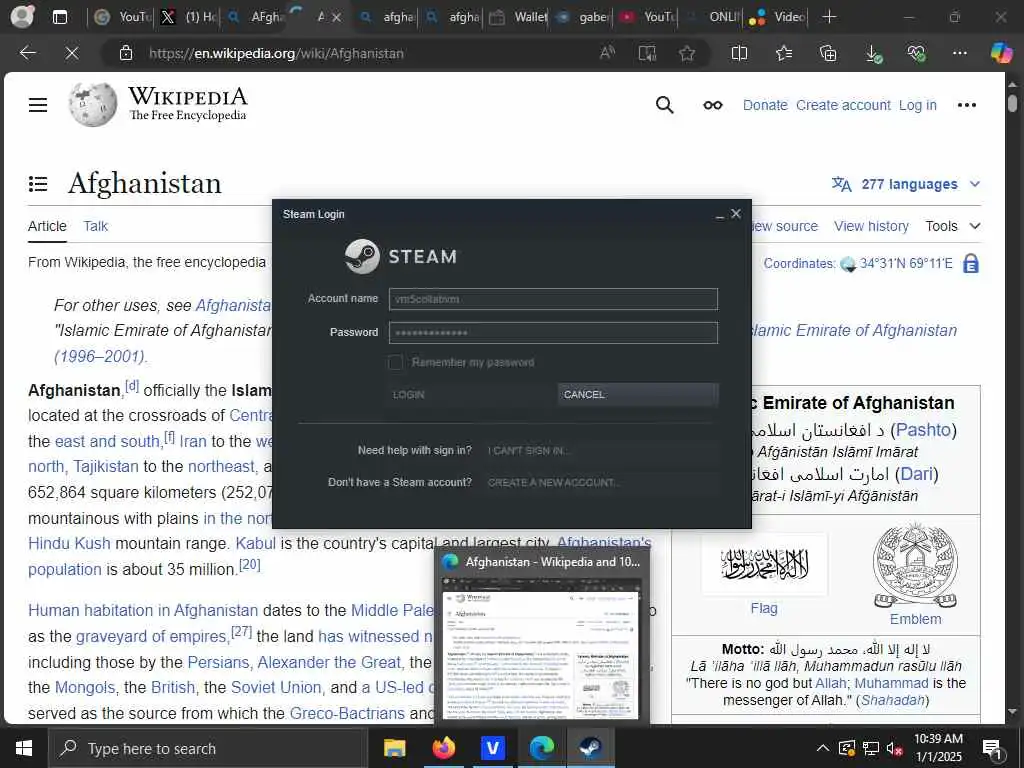Click the Afghanistan flag image in infobox
The image size is (1024, 768).
(x=764, y=564)
